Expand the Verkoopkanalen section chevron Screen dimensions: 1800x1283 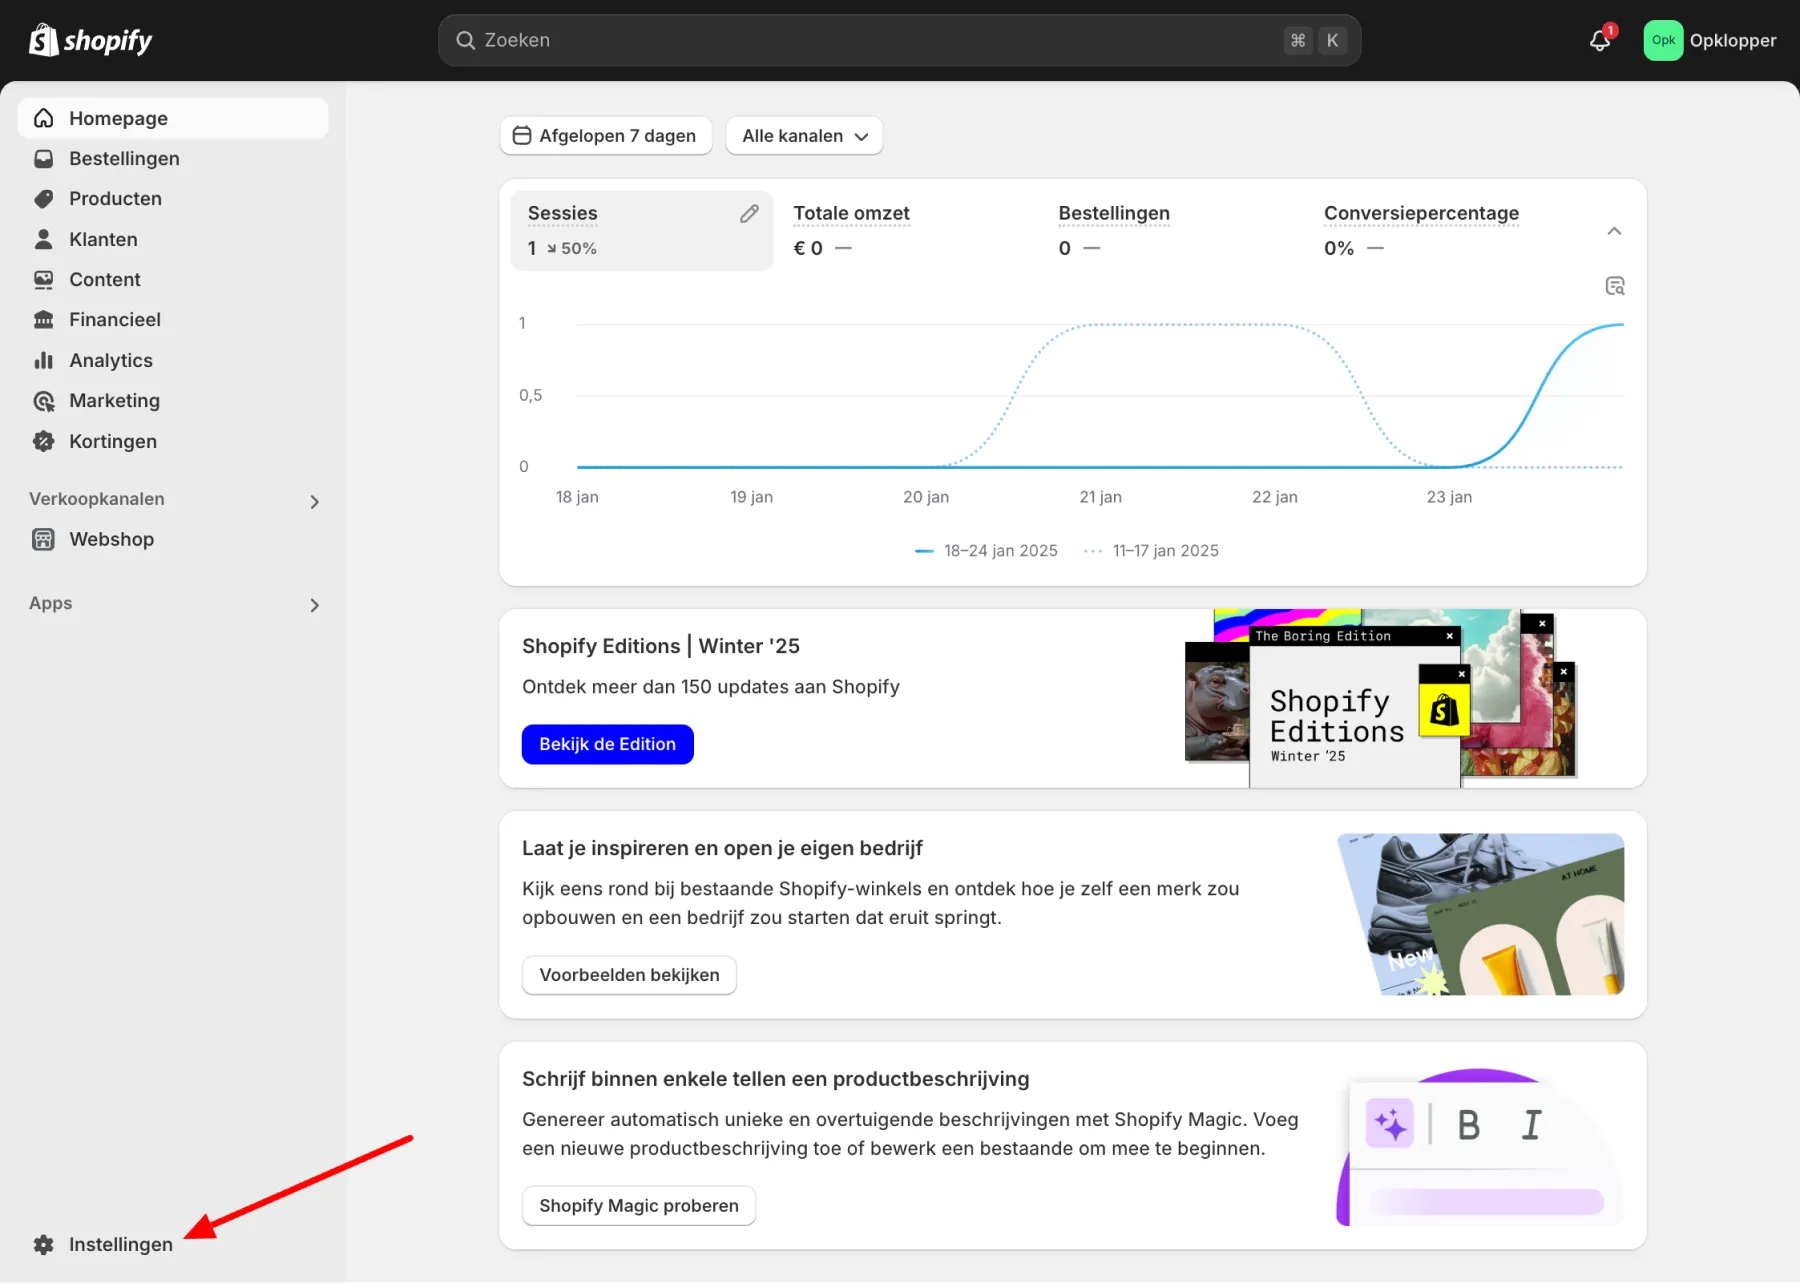(x=314, y=501)
